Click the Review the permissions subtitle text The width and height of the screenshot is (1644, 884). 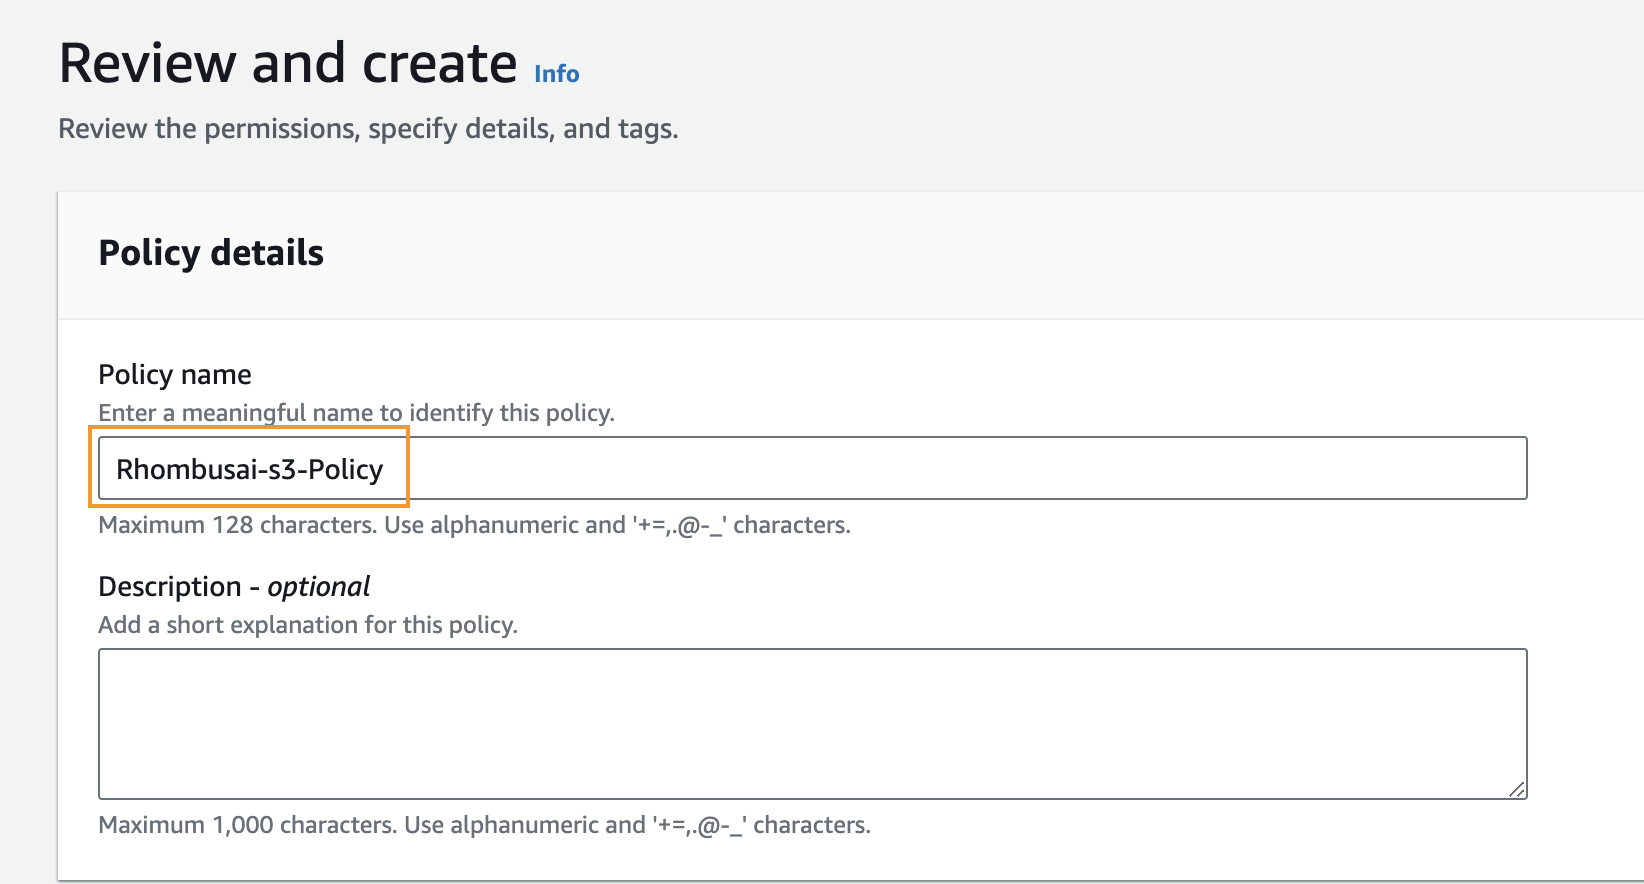click(368, 129)
